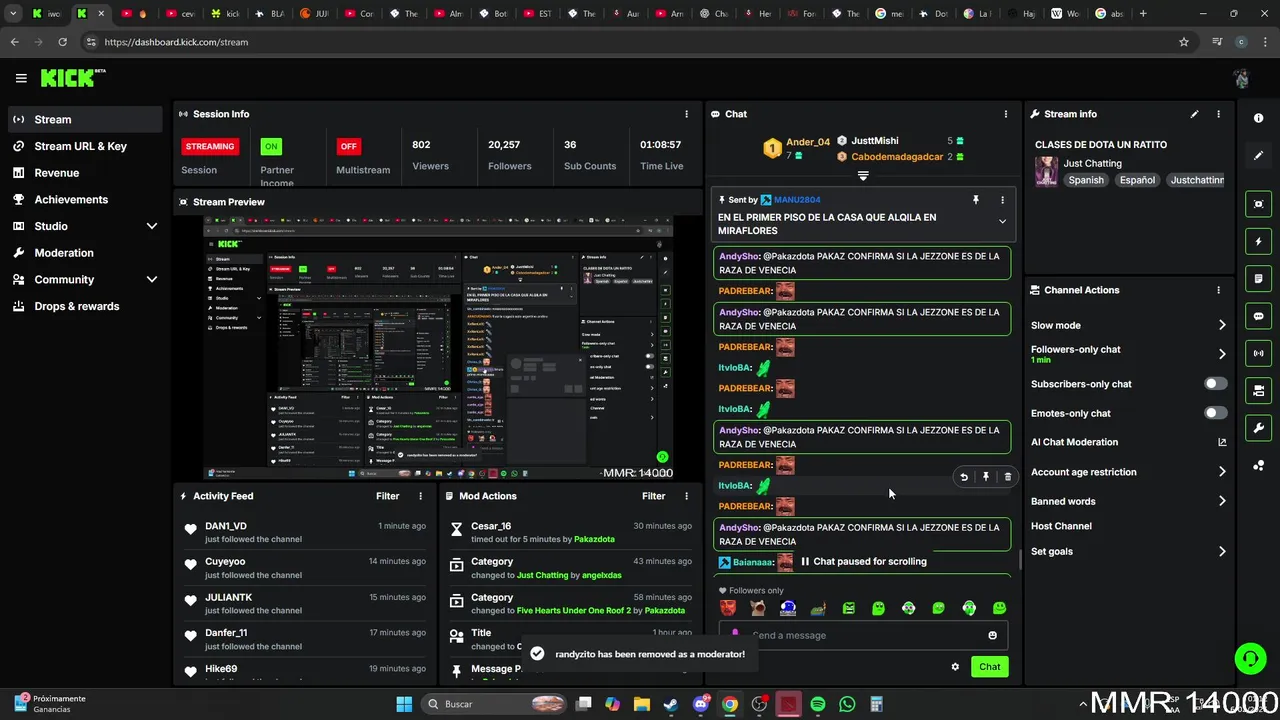Image resolution: width=1280 pixels, height=720 pixels.
Task: Toggle lightning activity widget icon
Action: click(1258, 241)
